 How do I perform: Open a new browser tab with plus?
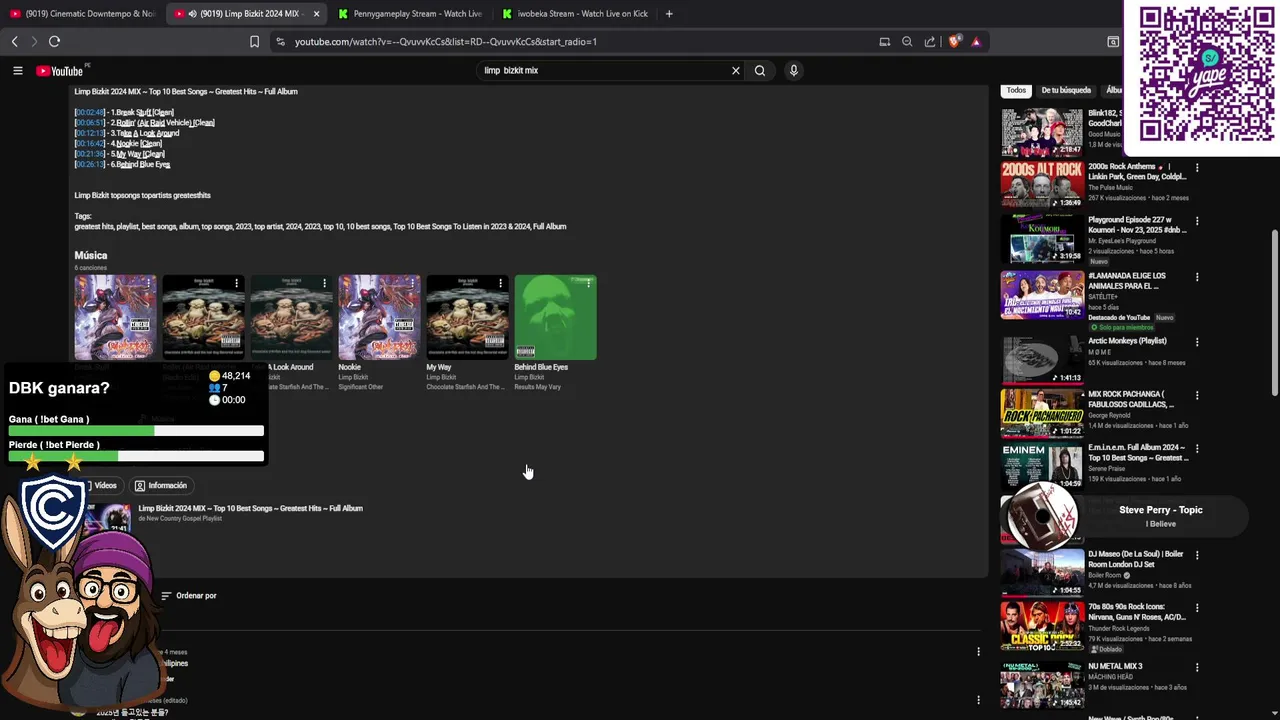tap(669, 14)
